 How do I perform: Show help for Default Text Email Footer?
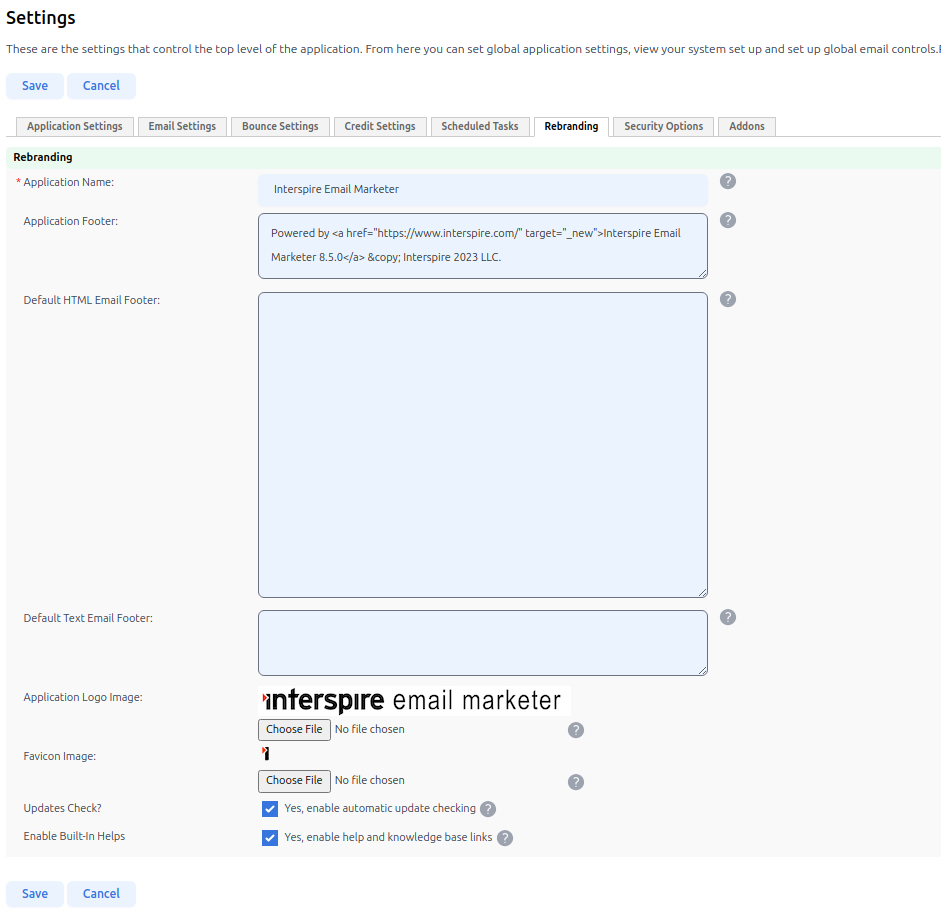tap(727, 618)
